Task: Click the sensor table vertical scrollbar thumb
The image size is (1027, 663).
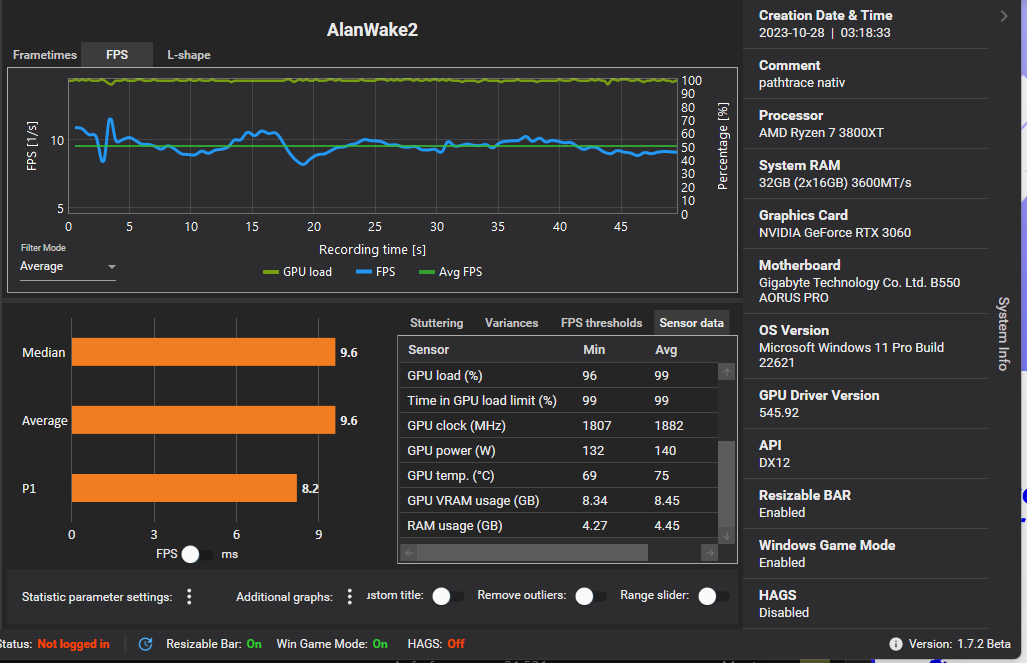Action: (x=726, y=484)
